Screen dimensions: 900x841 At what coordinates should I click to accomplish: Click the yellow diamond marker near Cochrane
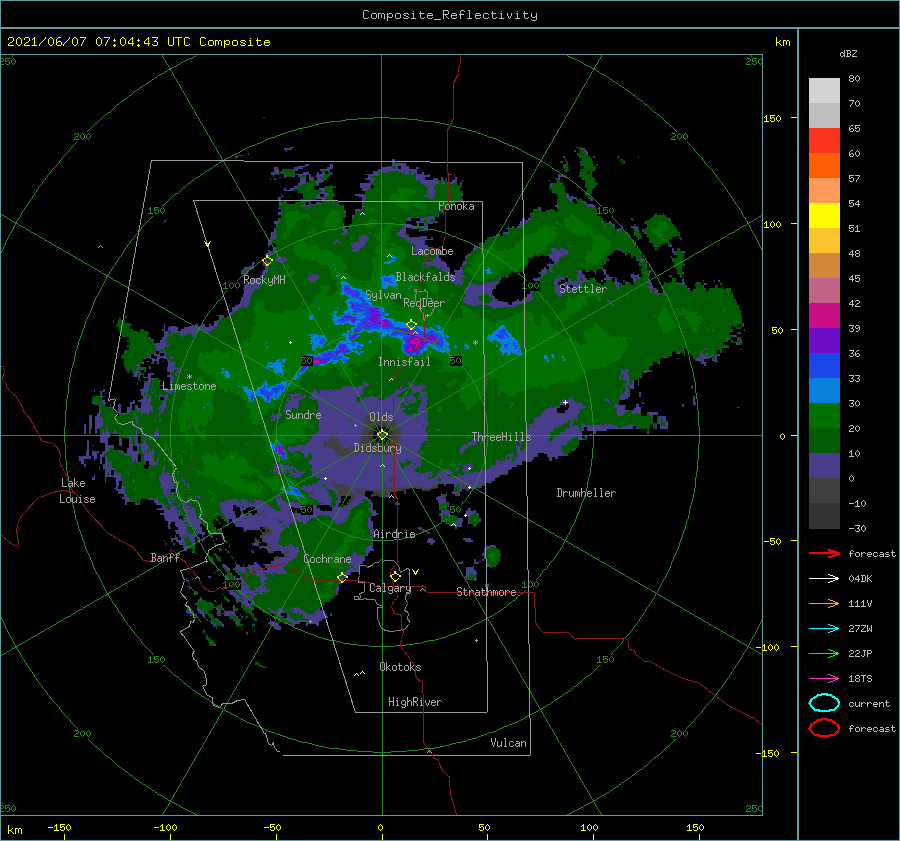[x=342, y=577]
